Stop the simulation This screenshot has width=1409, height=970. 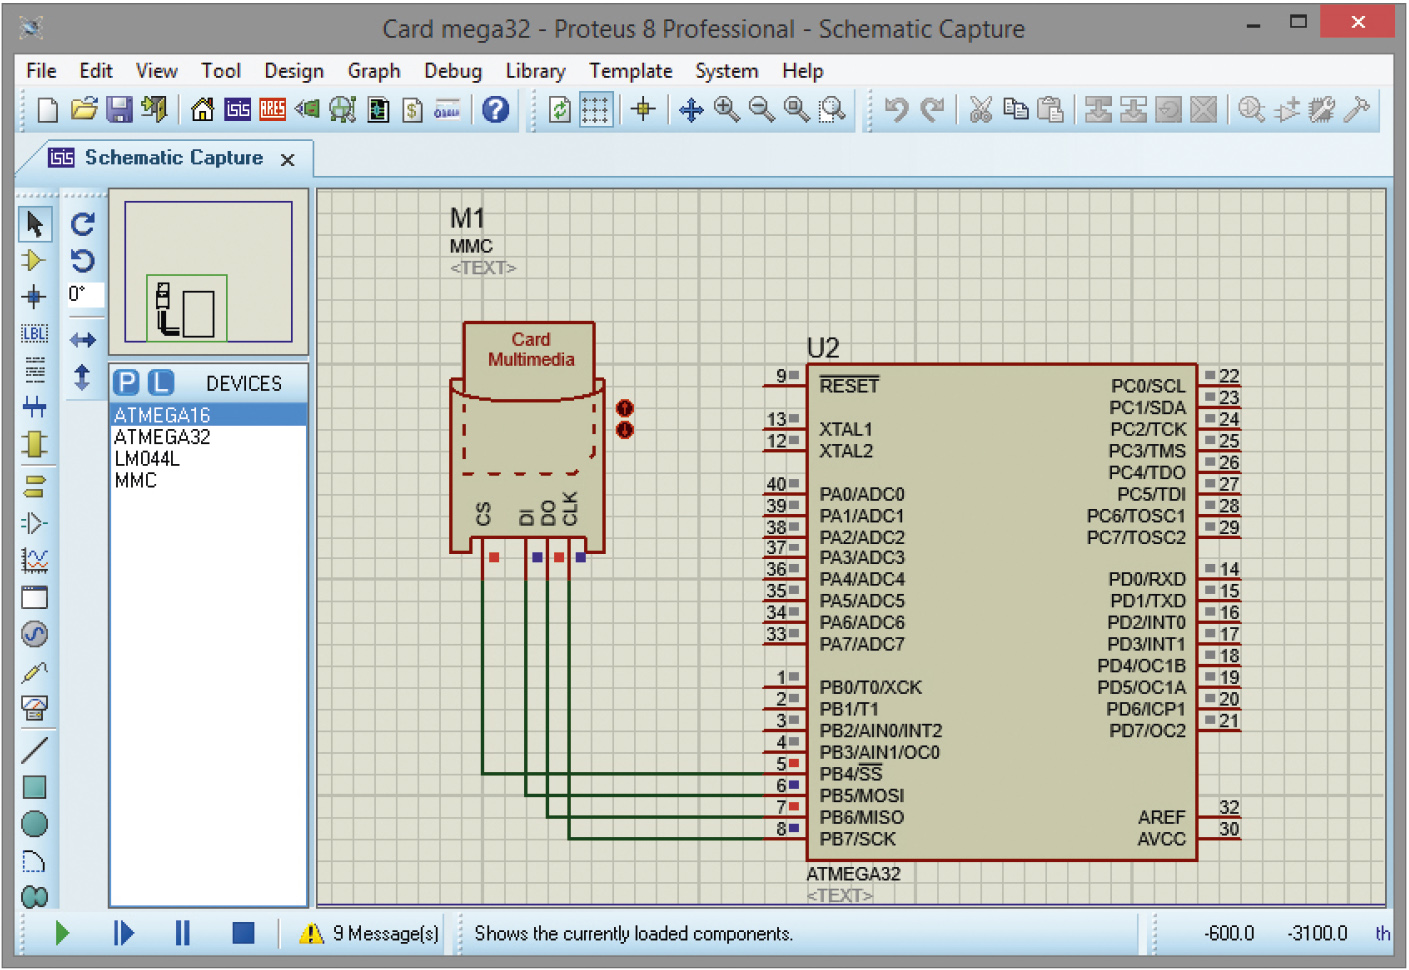click(x=243, y=933)
